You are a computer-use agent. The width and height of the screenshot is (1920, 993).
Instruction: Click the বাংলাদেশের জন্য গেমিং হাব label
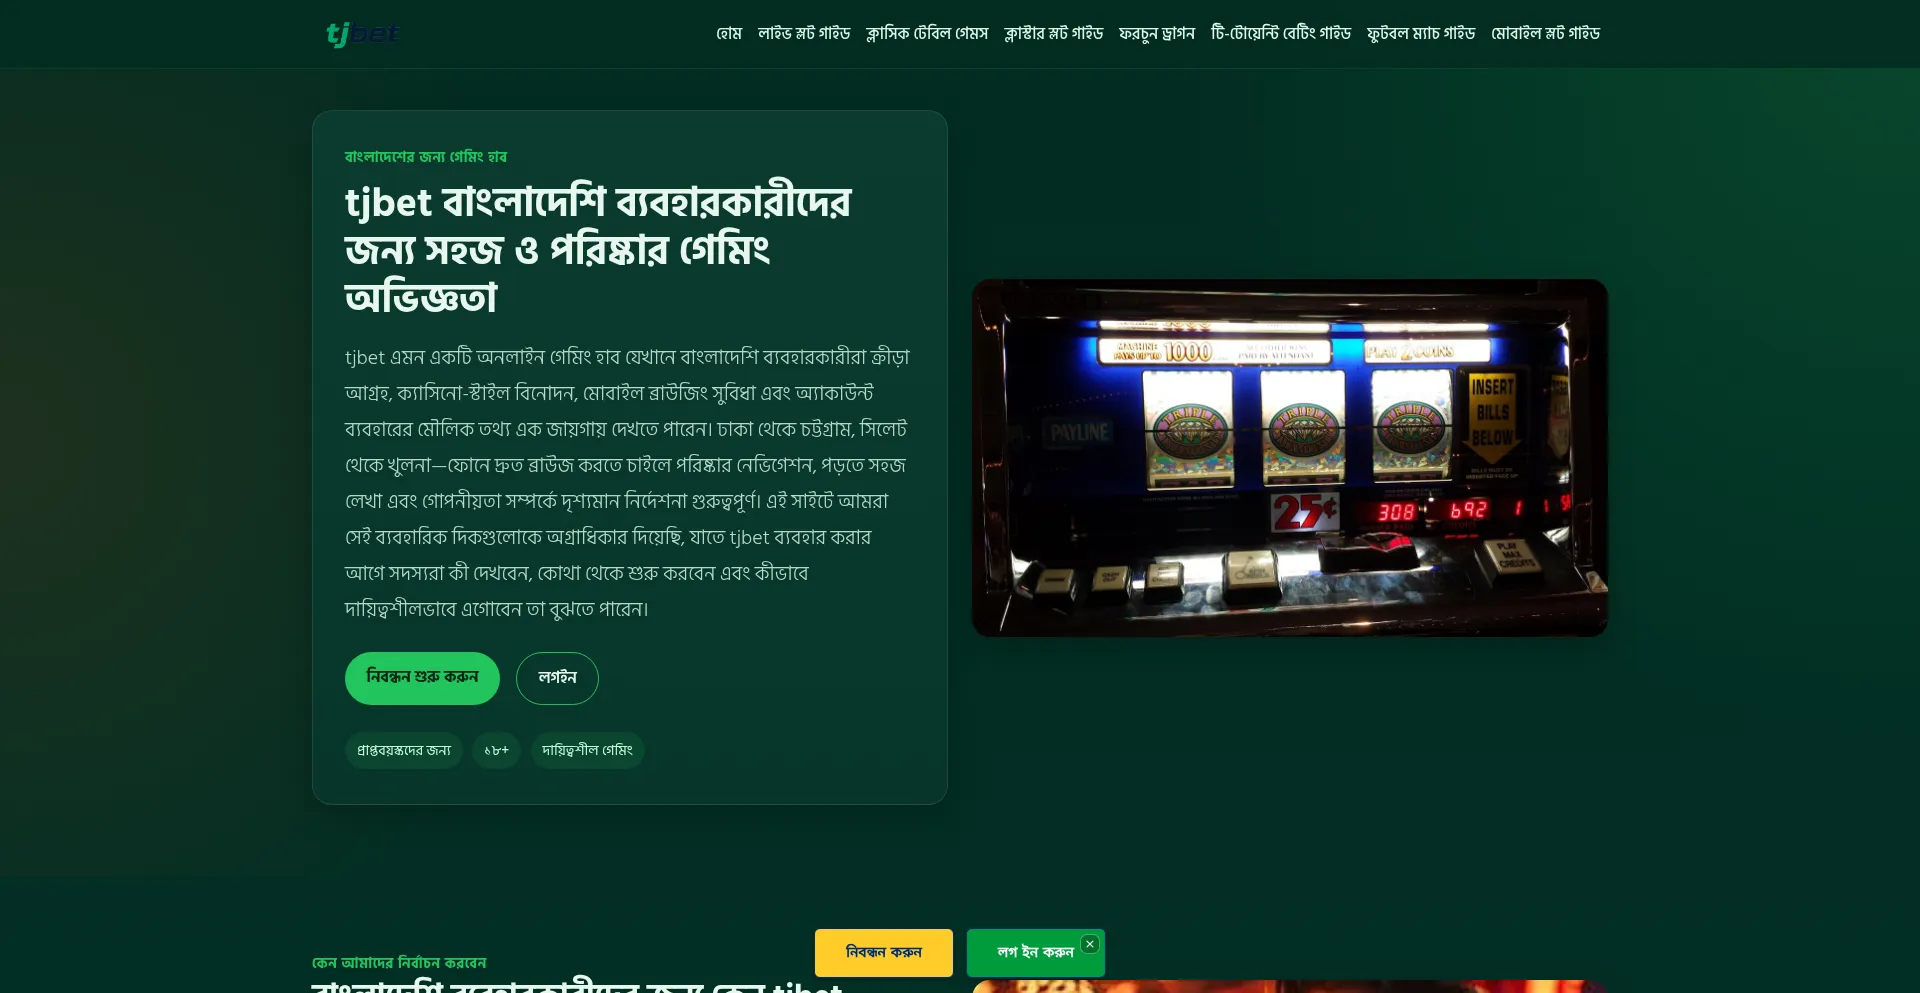(x=426, y=157)
